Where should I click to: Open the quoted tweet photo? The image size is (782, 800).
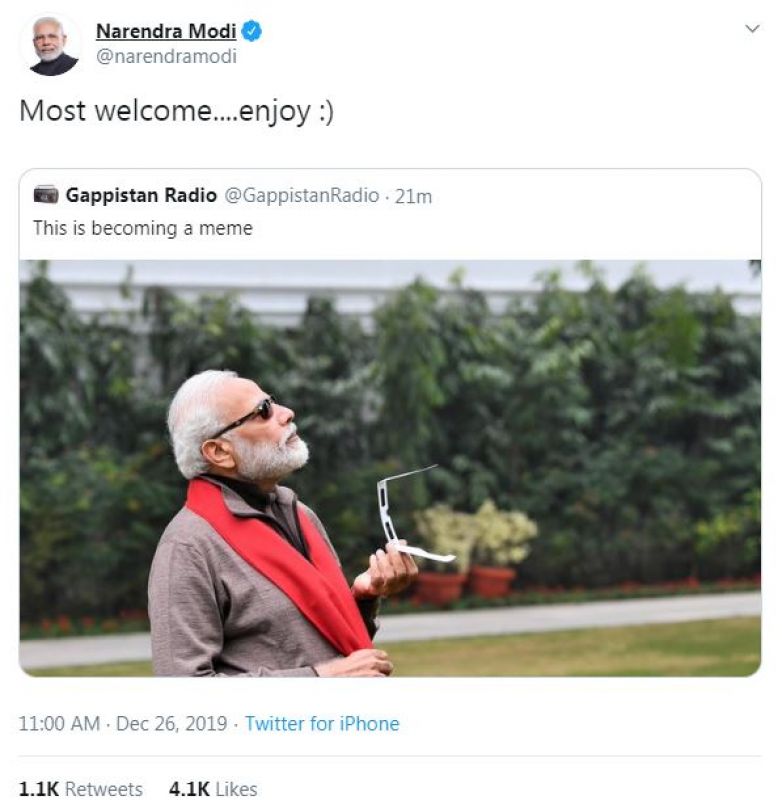click(560, 400)
